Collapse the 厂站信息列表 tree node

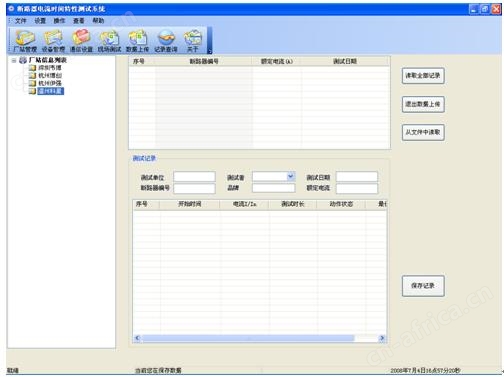tap(14, 60)
